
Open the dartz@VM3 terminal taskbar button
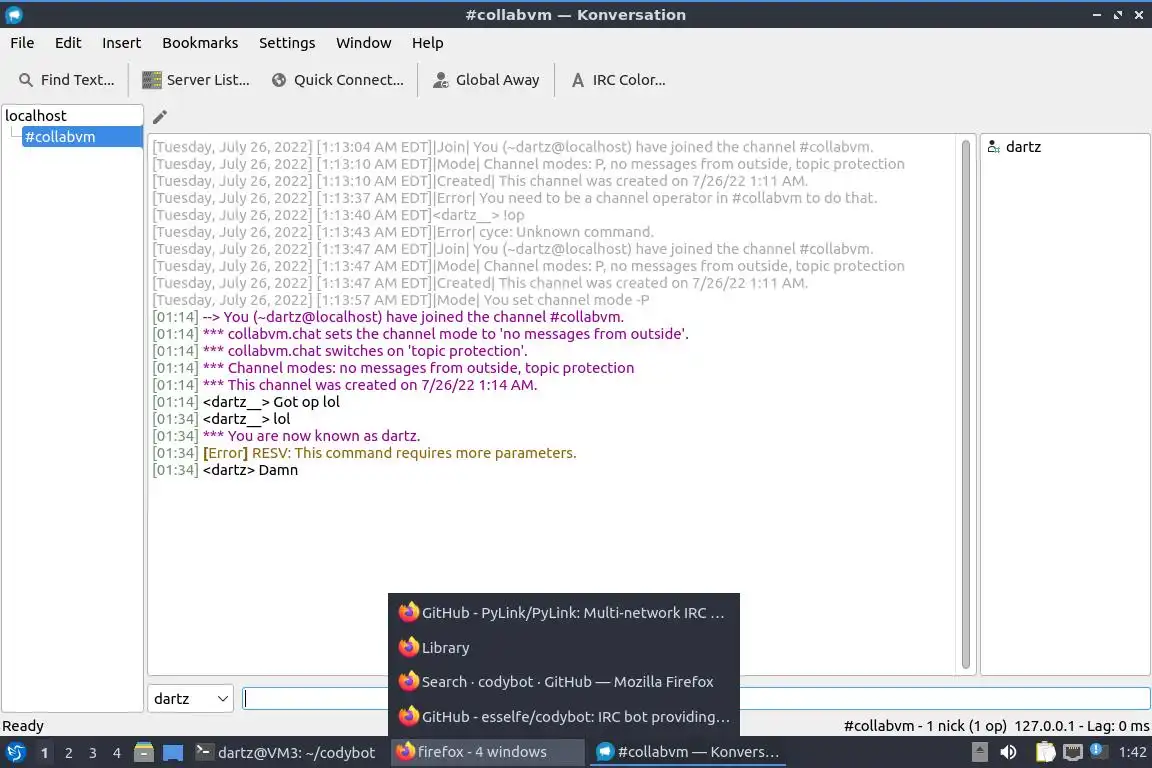tap(285, 752)
